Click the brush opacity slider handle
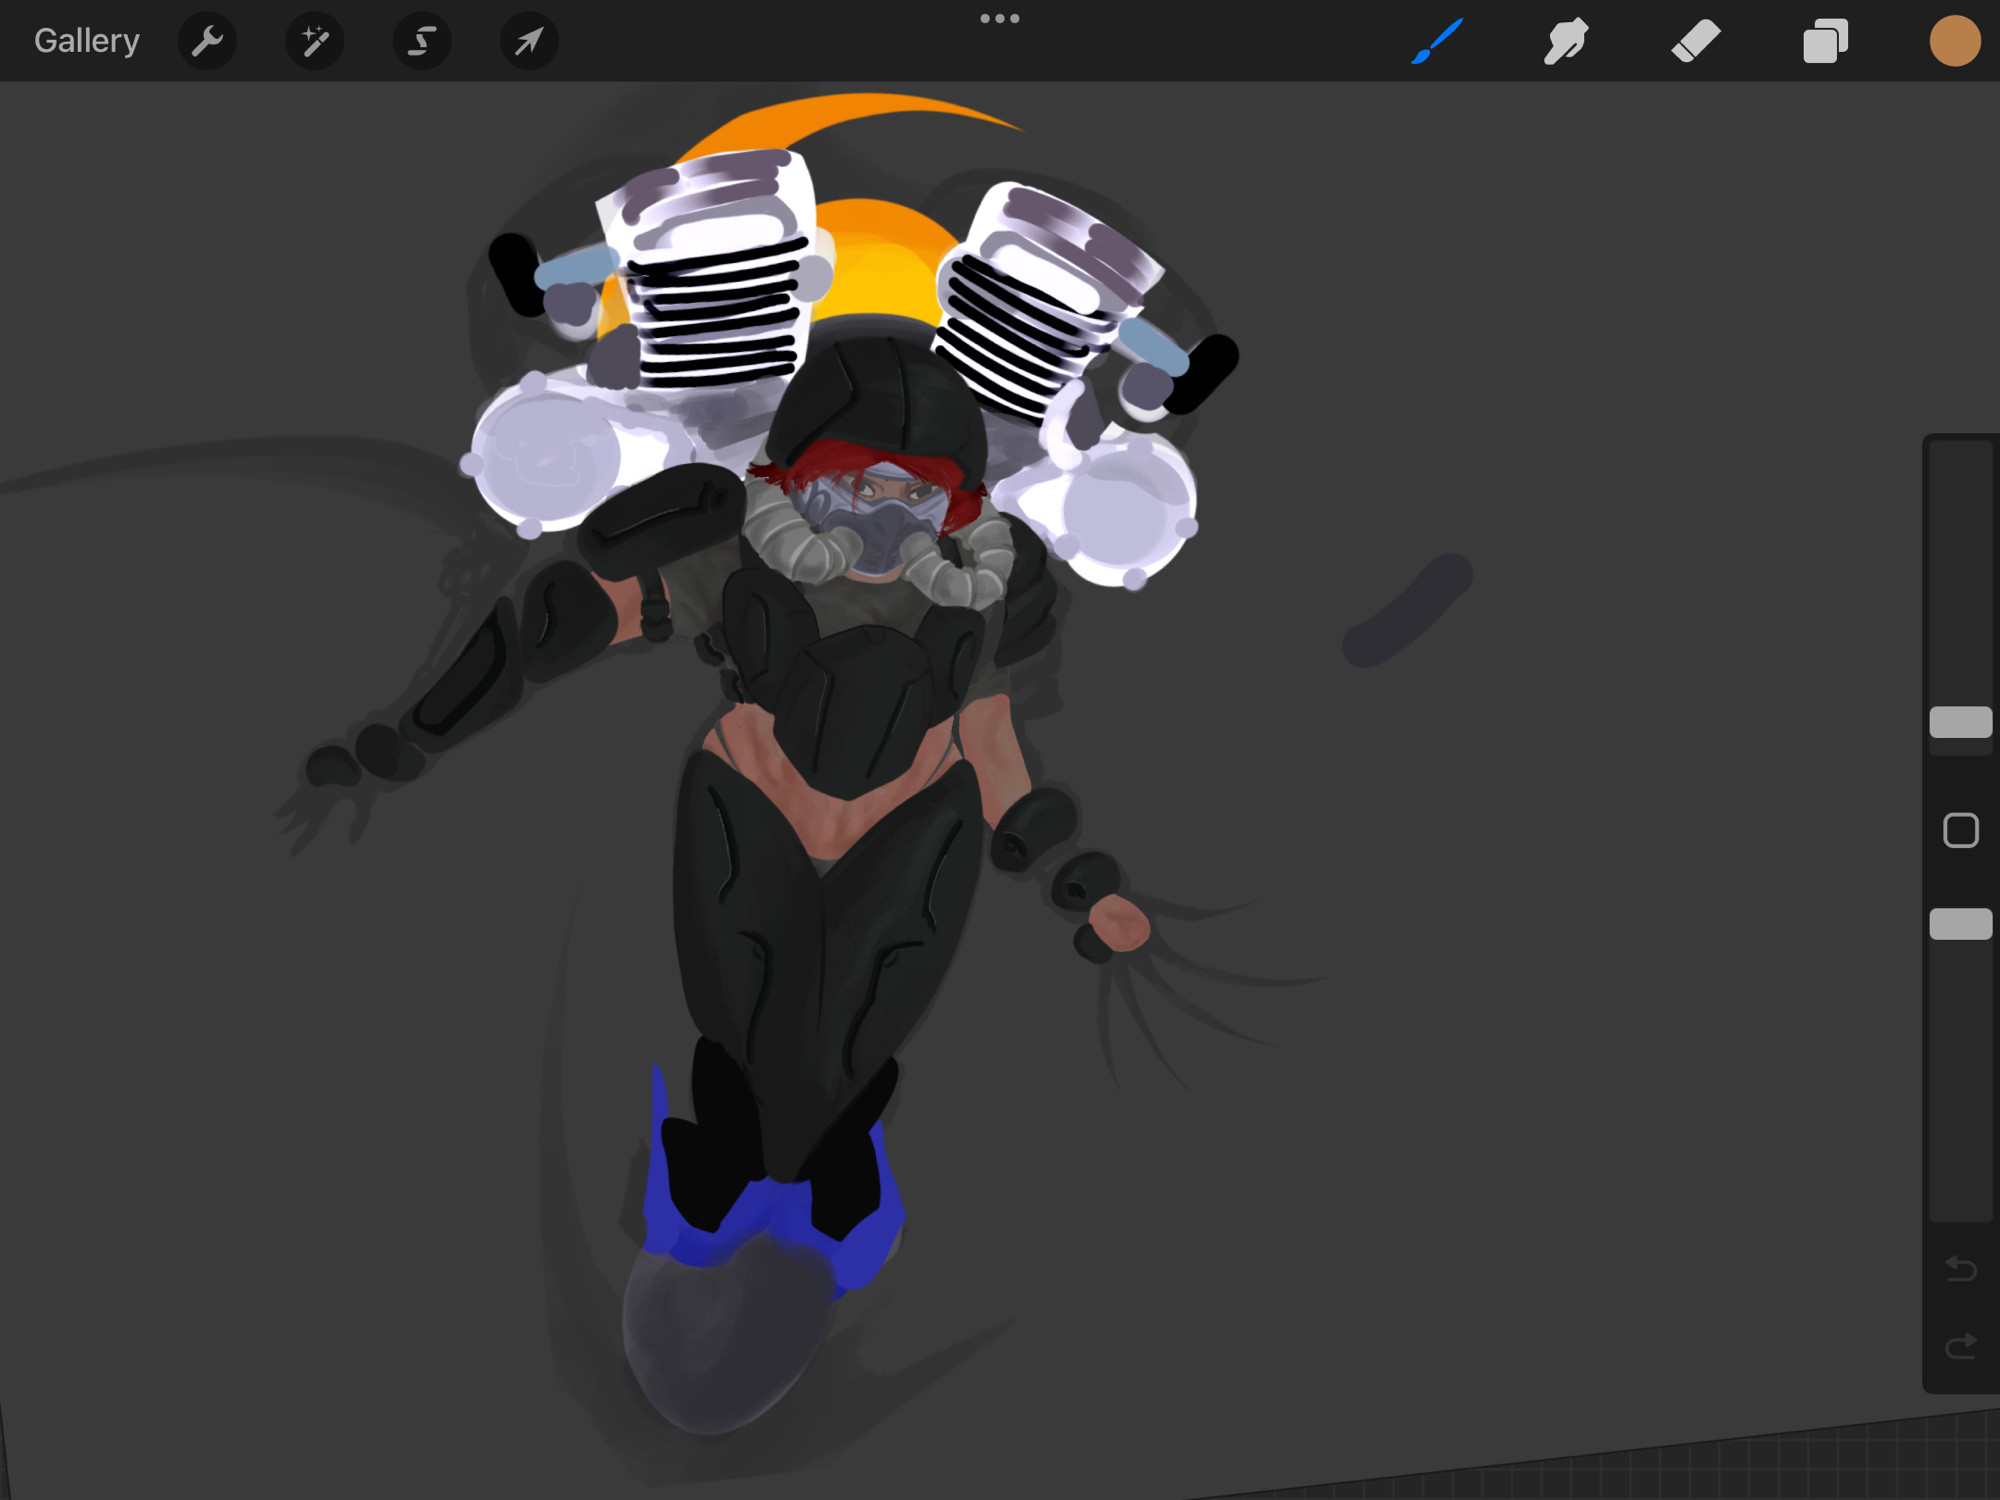The image size is (2000, 1500). pos(1961,923)
